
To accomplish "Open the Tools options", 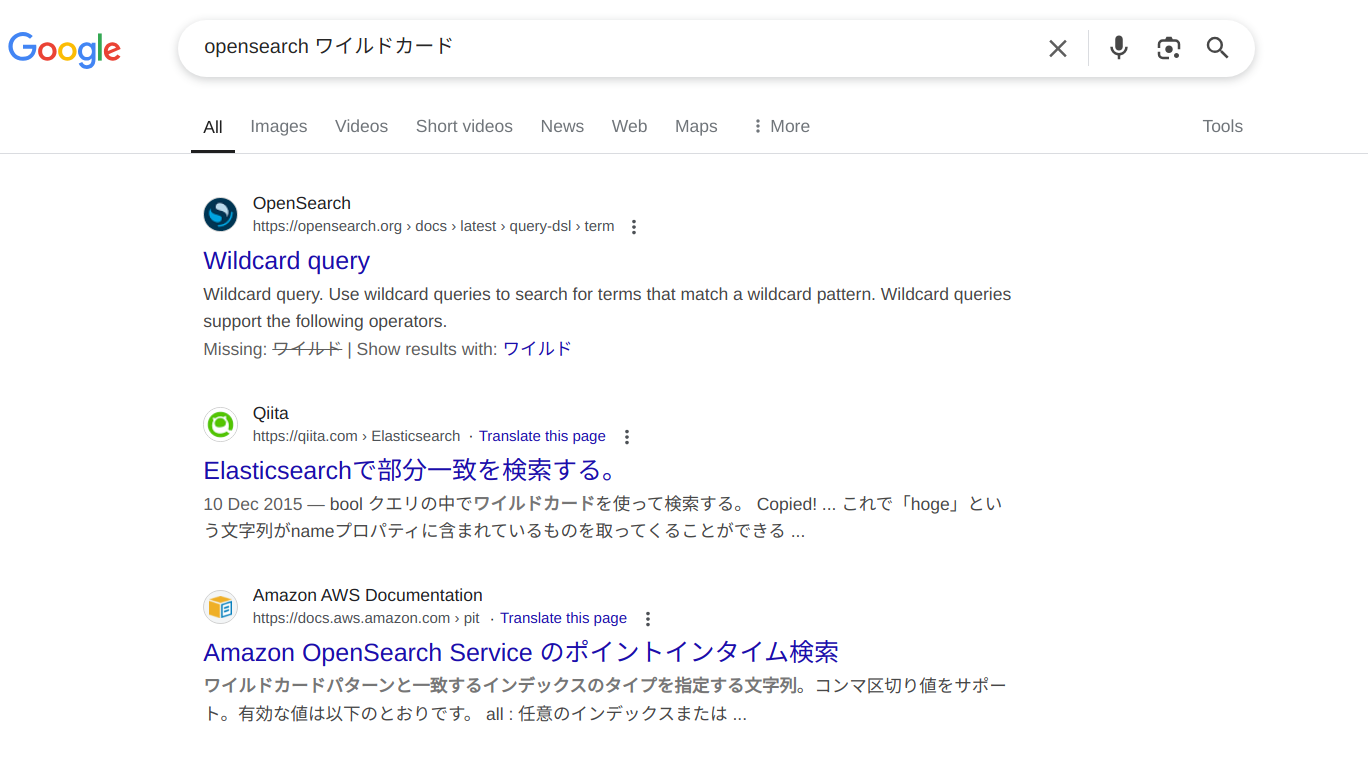I will point(1222,126).
